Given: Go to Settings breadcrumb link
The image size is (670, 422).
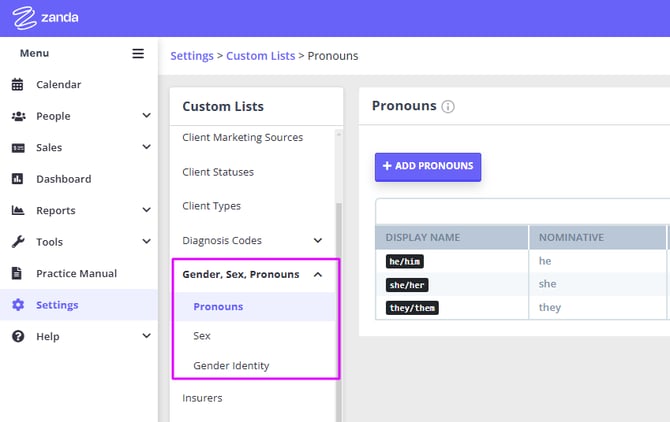Looking at the screenshot, I should (x=192, y=56).
